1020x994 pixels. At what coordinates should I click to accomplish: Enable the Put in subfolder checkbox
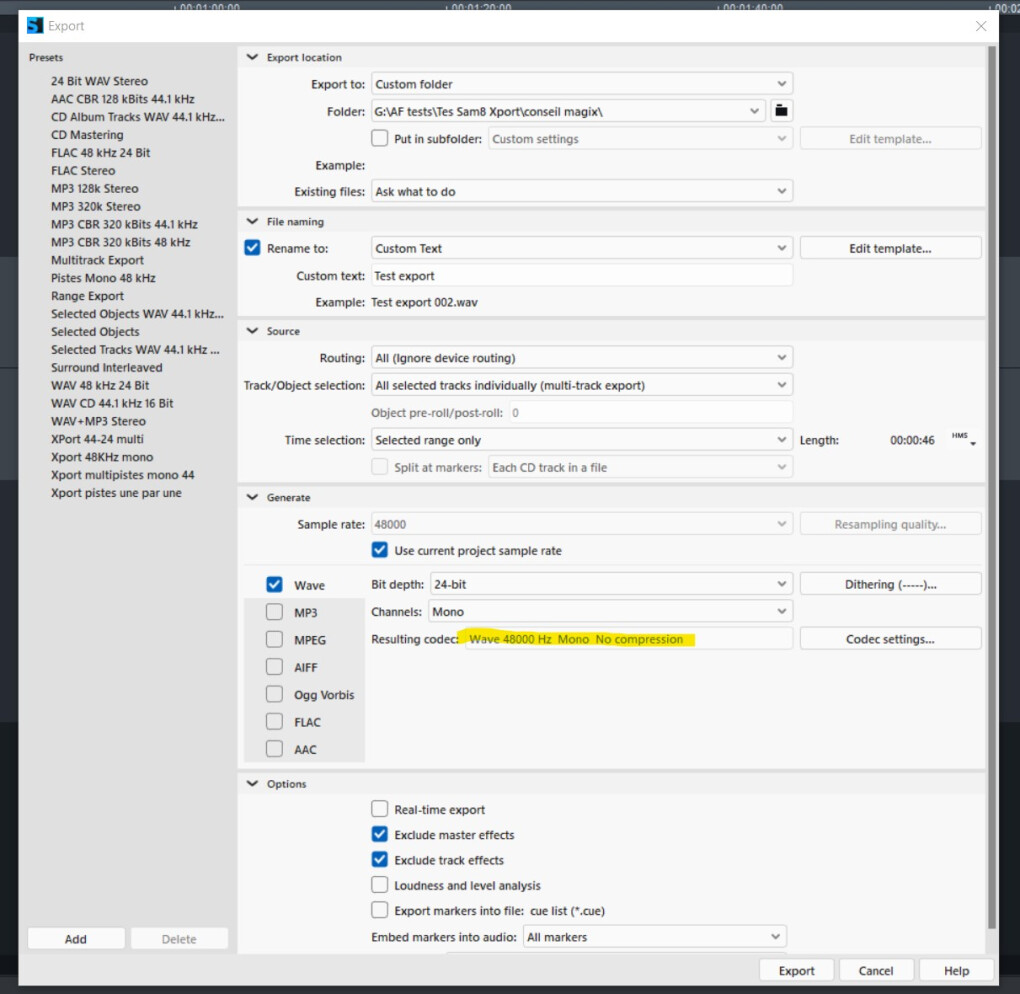tap(379, 139)
